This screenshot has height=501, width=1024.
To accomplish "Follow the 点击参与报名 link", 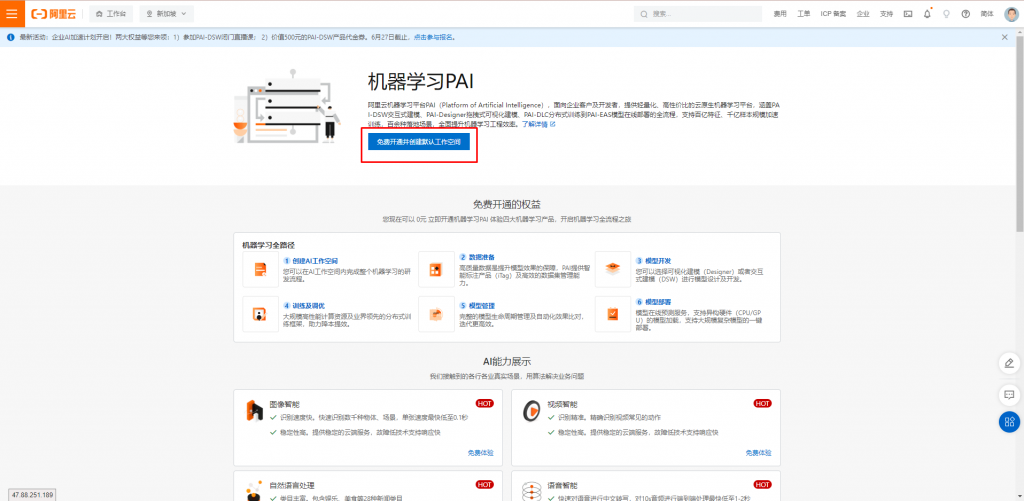I will 433,37.
